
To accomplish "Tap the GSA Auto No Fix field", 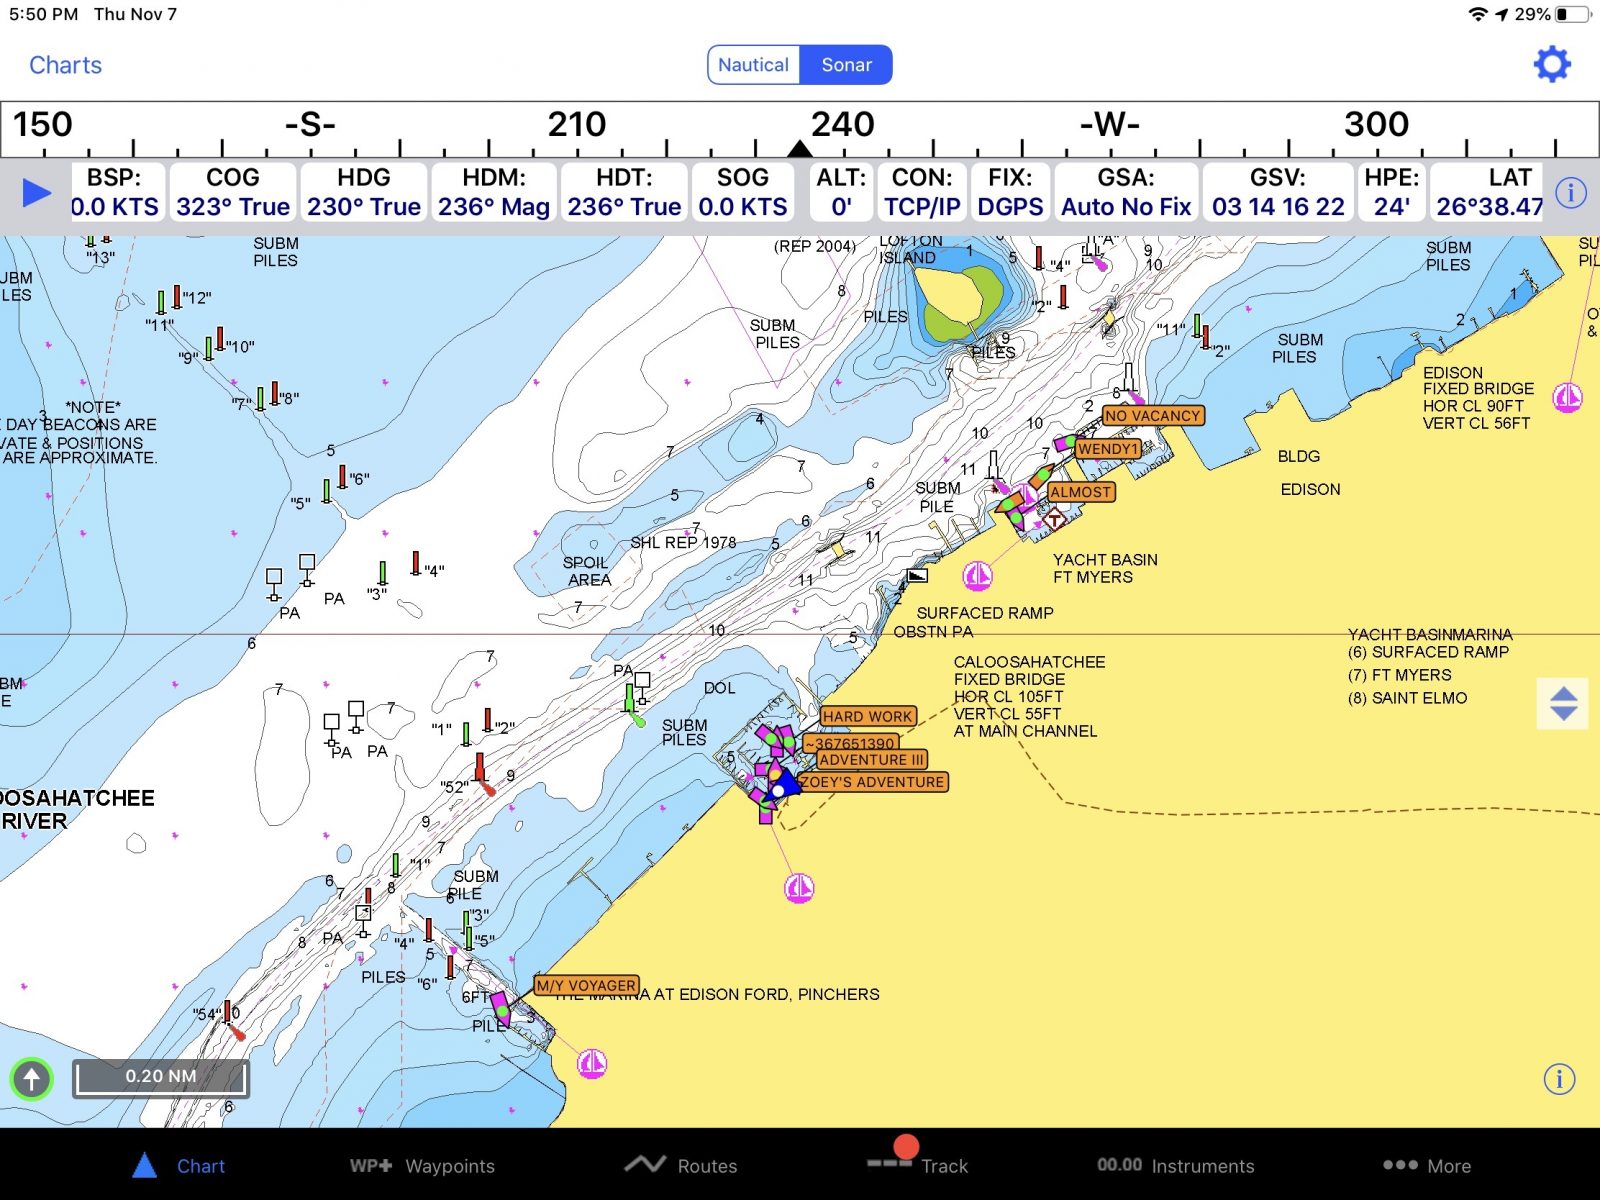I will click(1126, 192).
